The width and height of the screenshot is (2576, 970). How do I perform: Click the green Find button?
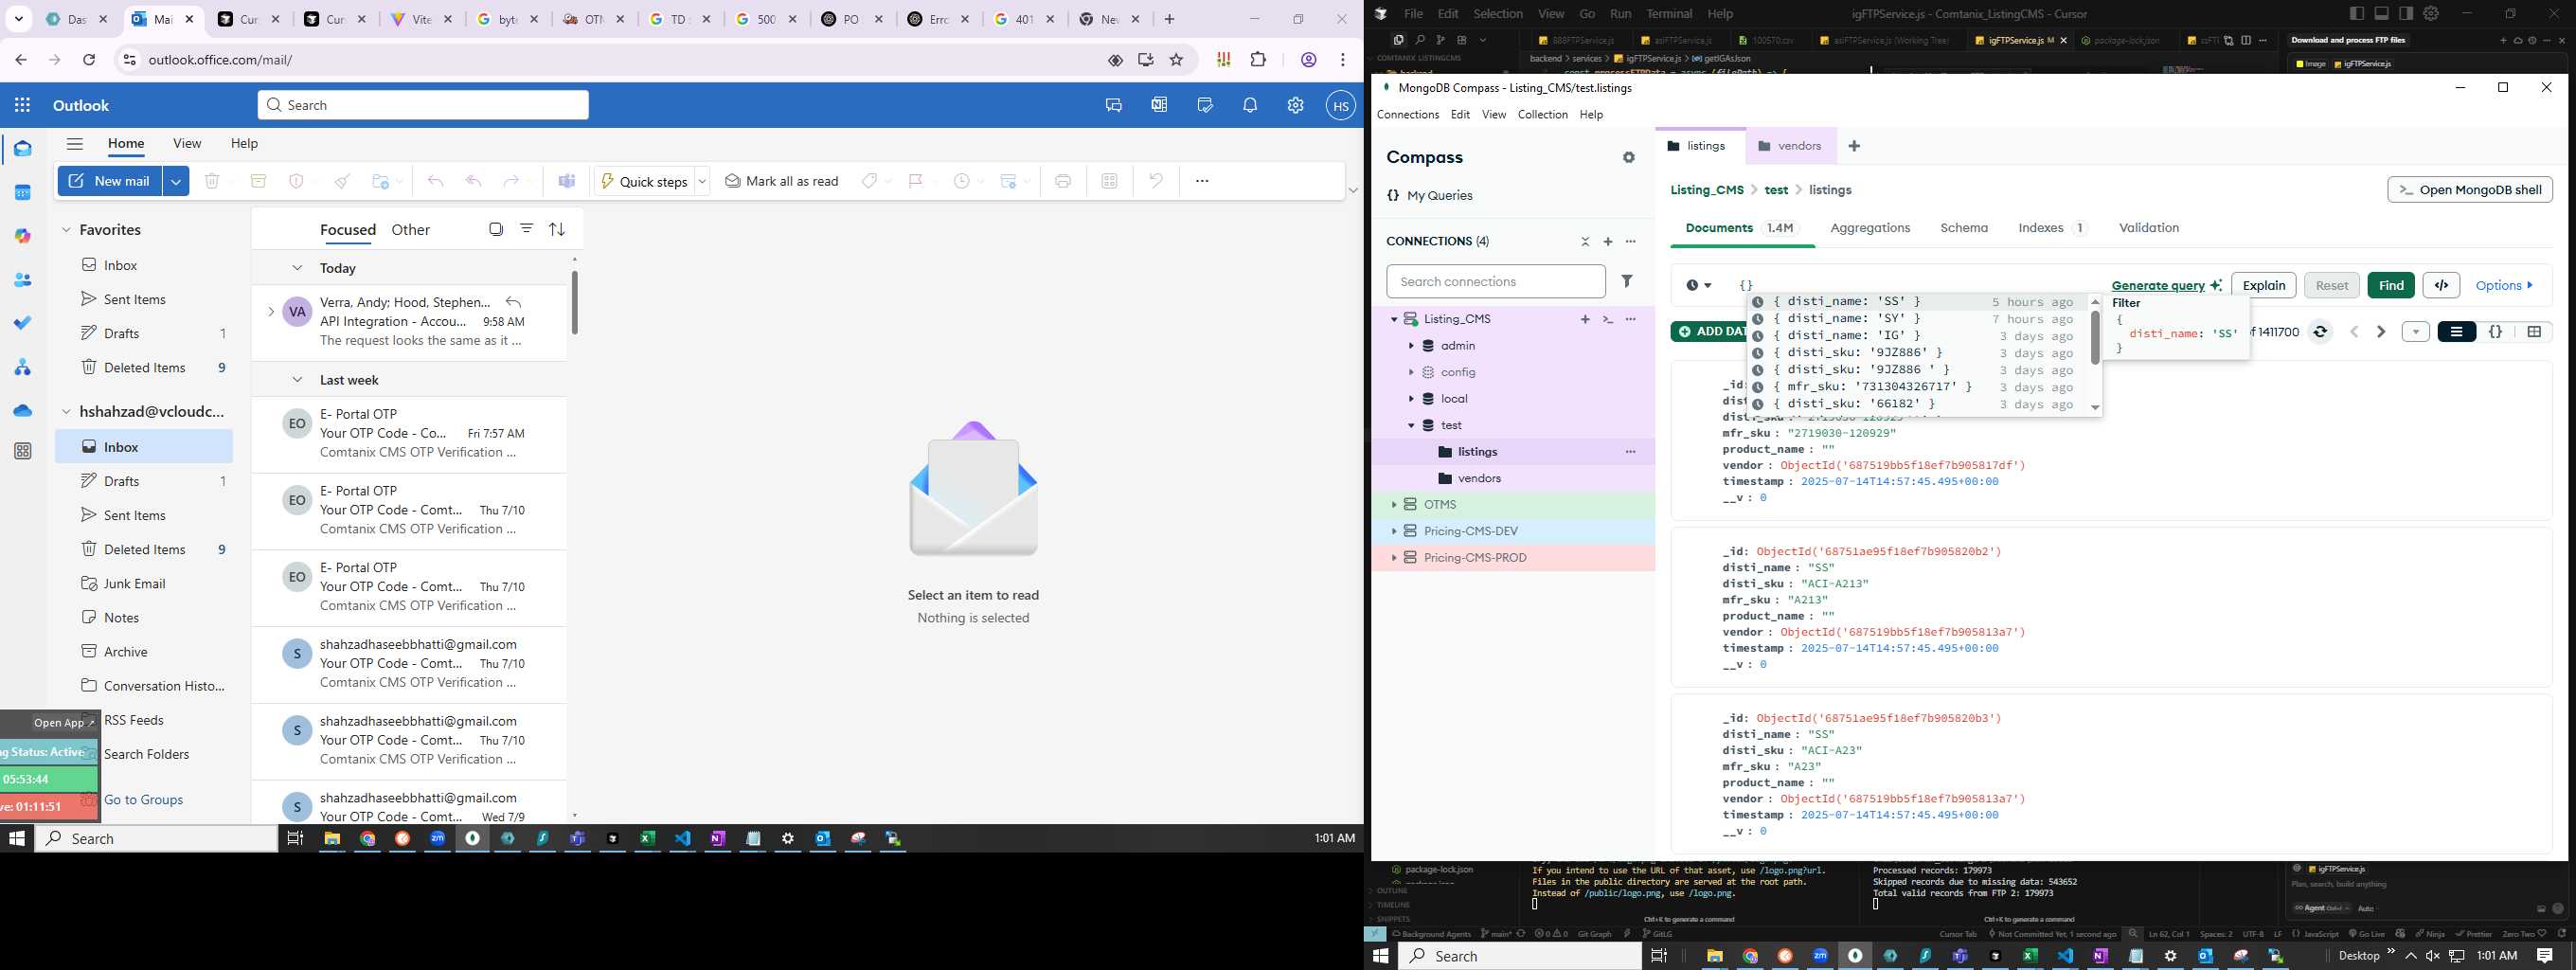pyautogui.click(x=2391, y=285)
